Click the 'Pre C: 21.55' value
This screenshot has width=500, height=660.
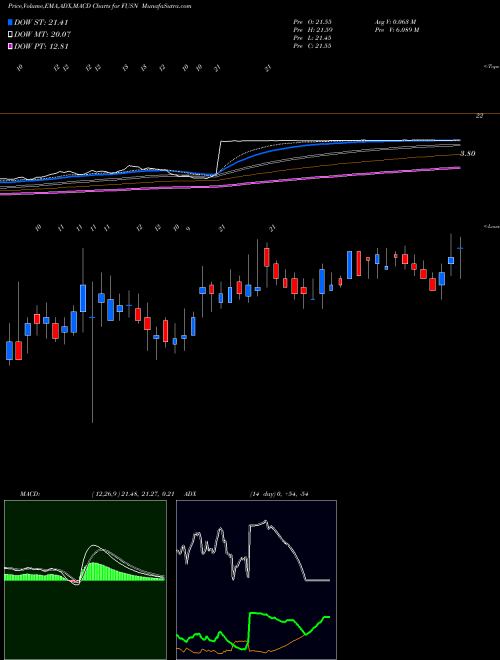click(312, 46)
